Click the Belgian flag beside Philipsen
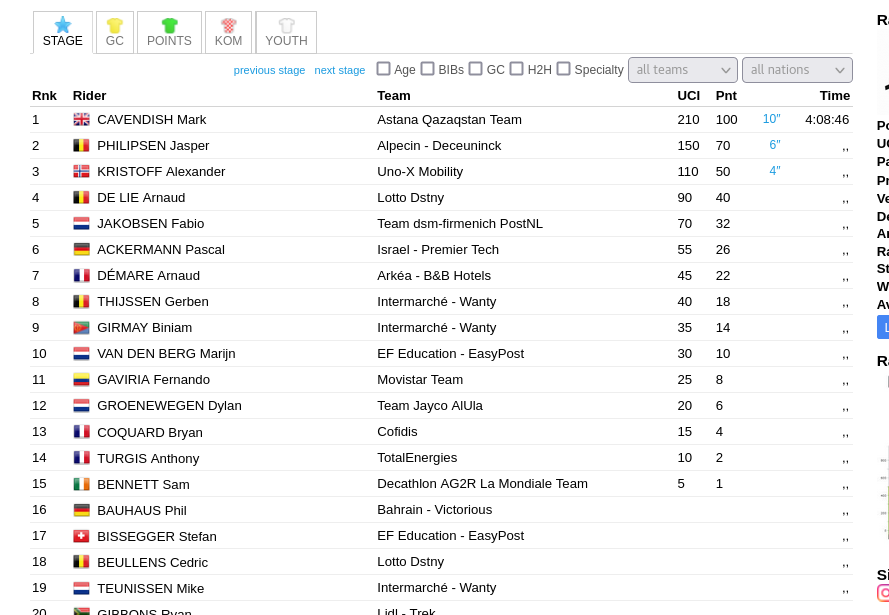Image resolution: width=889 pixels, height=615 pixels. (x=82, y=146)
